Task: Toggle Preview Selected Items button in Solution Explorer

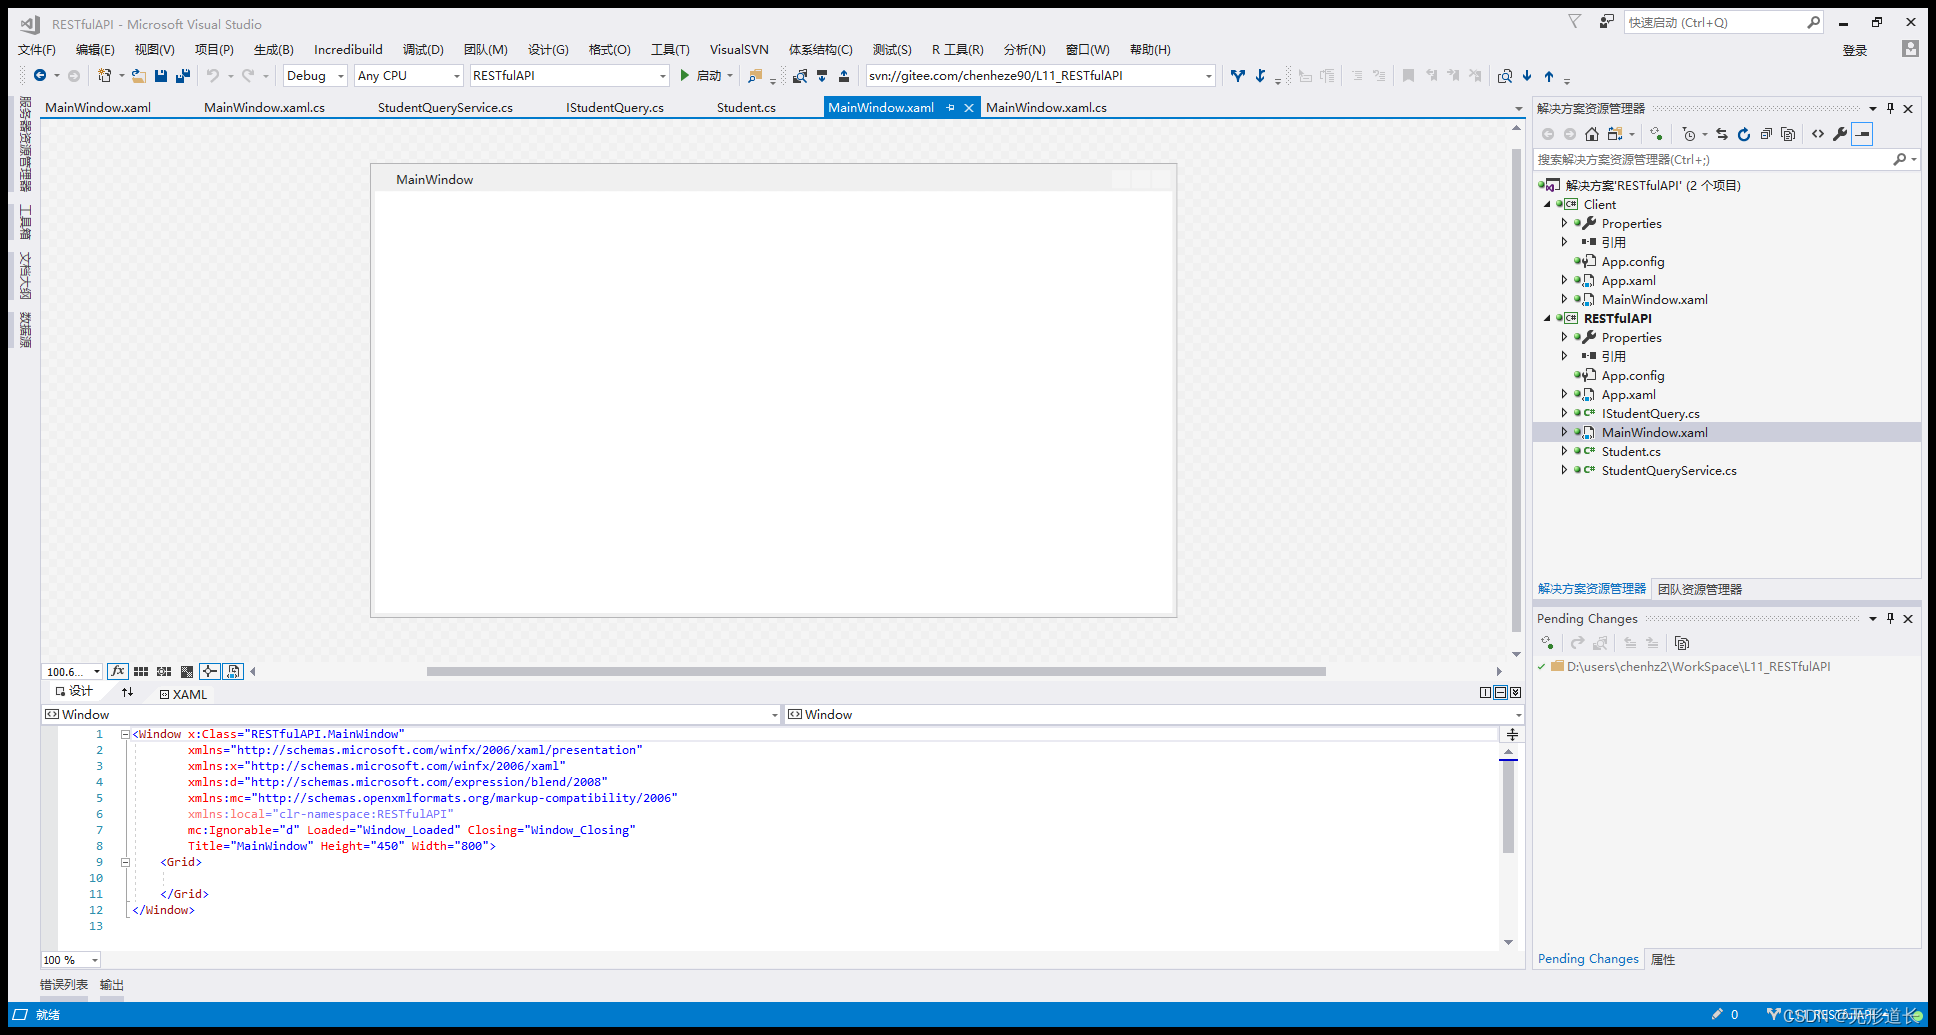Action: click(1862, 134)
